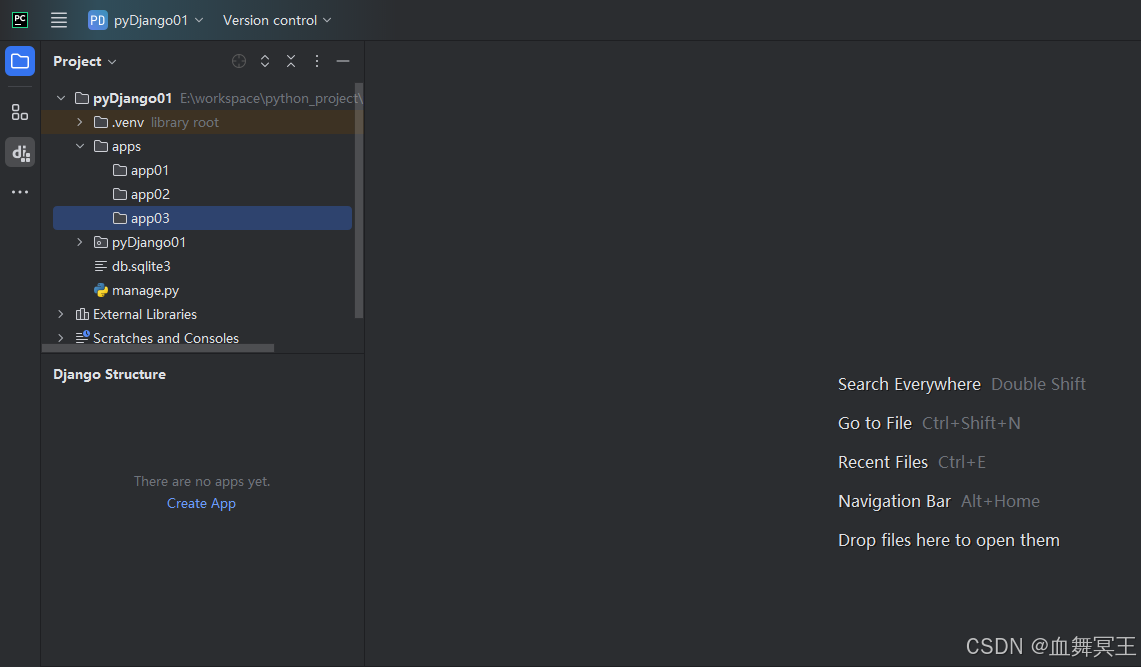Click the app02 folder icon
The image size is (1141, 667).
[120, 194]
